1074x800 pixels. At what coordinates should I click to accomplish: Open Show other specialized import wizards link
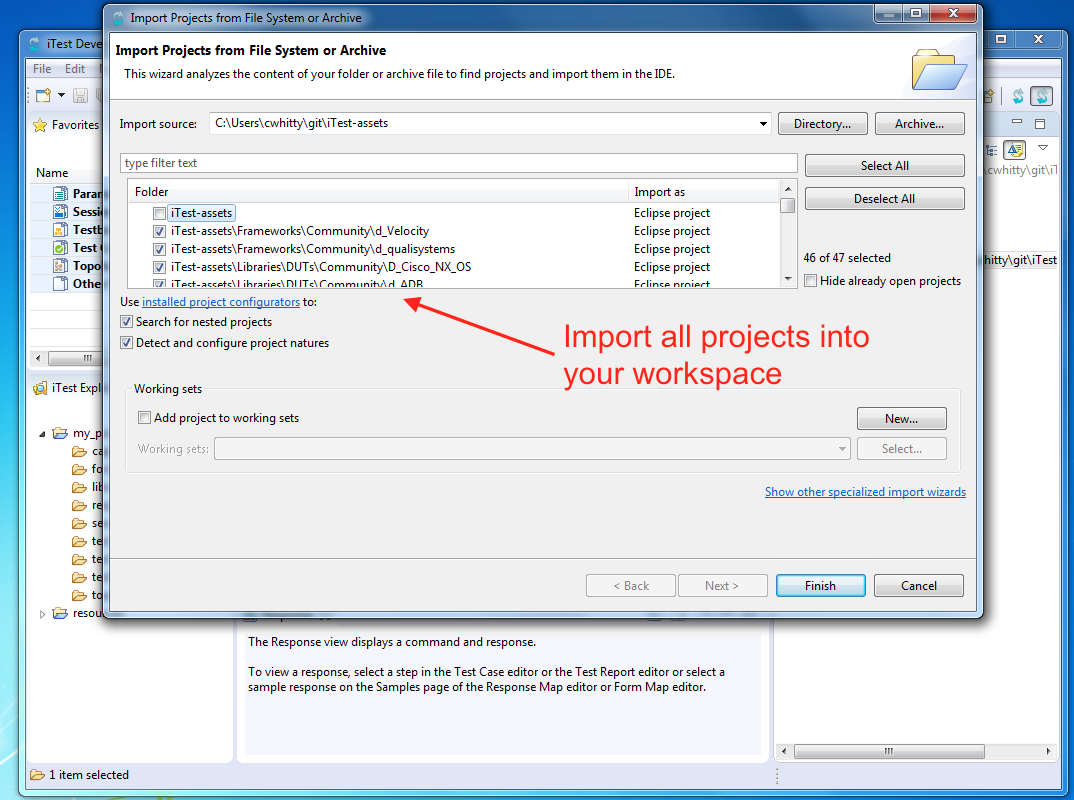click(865, 492)
